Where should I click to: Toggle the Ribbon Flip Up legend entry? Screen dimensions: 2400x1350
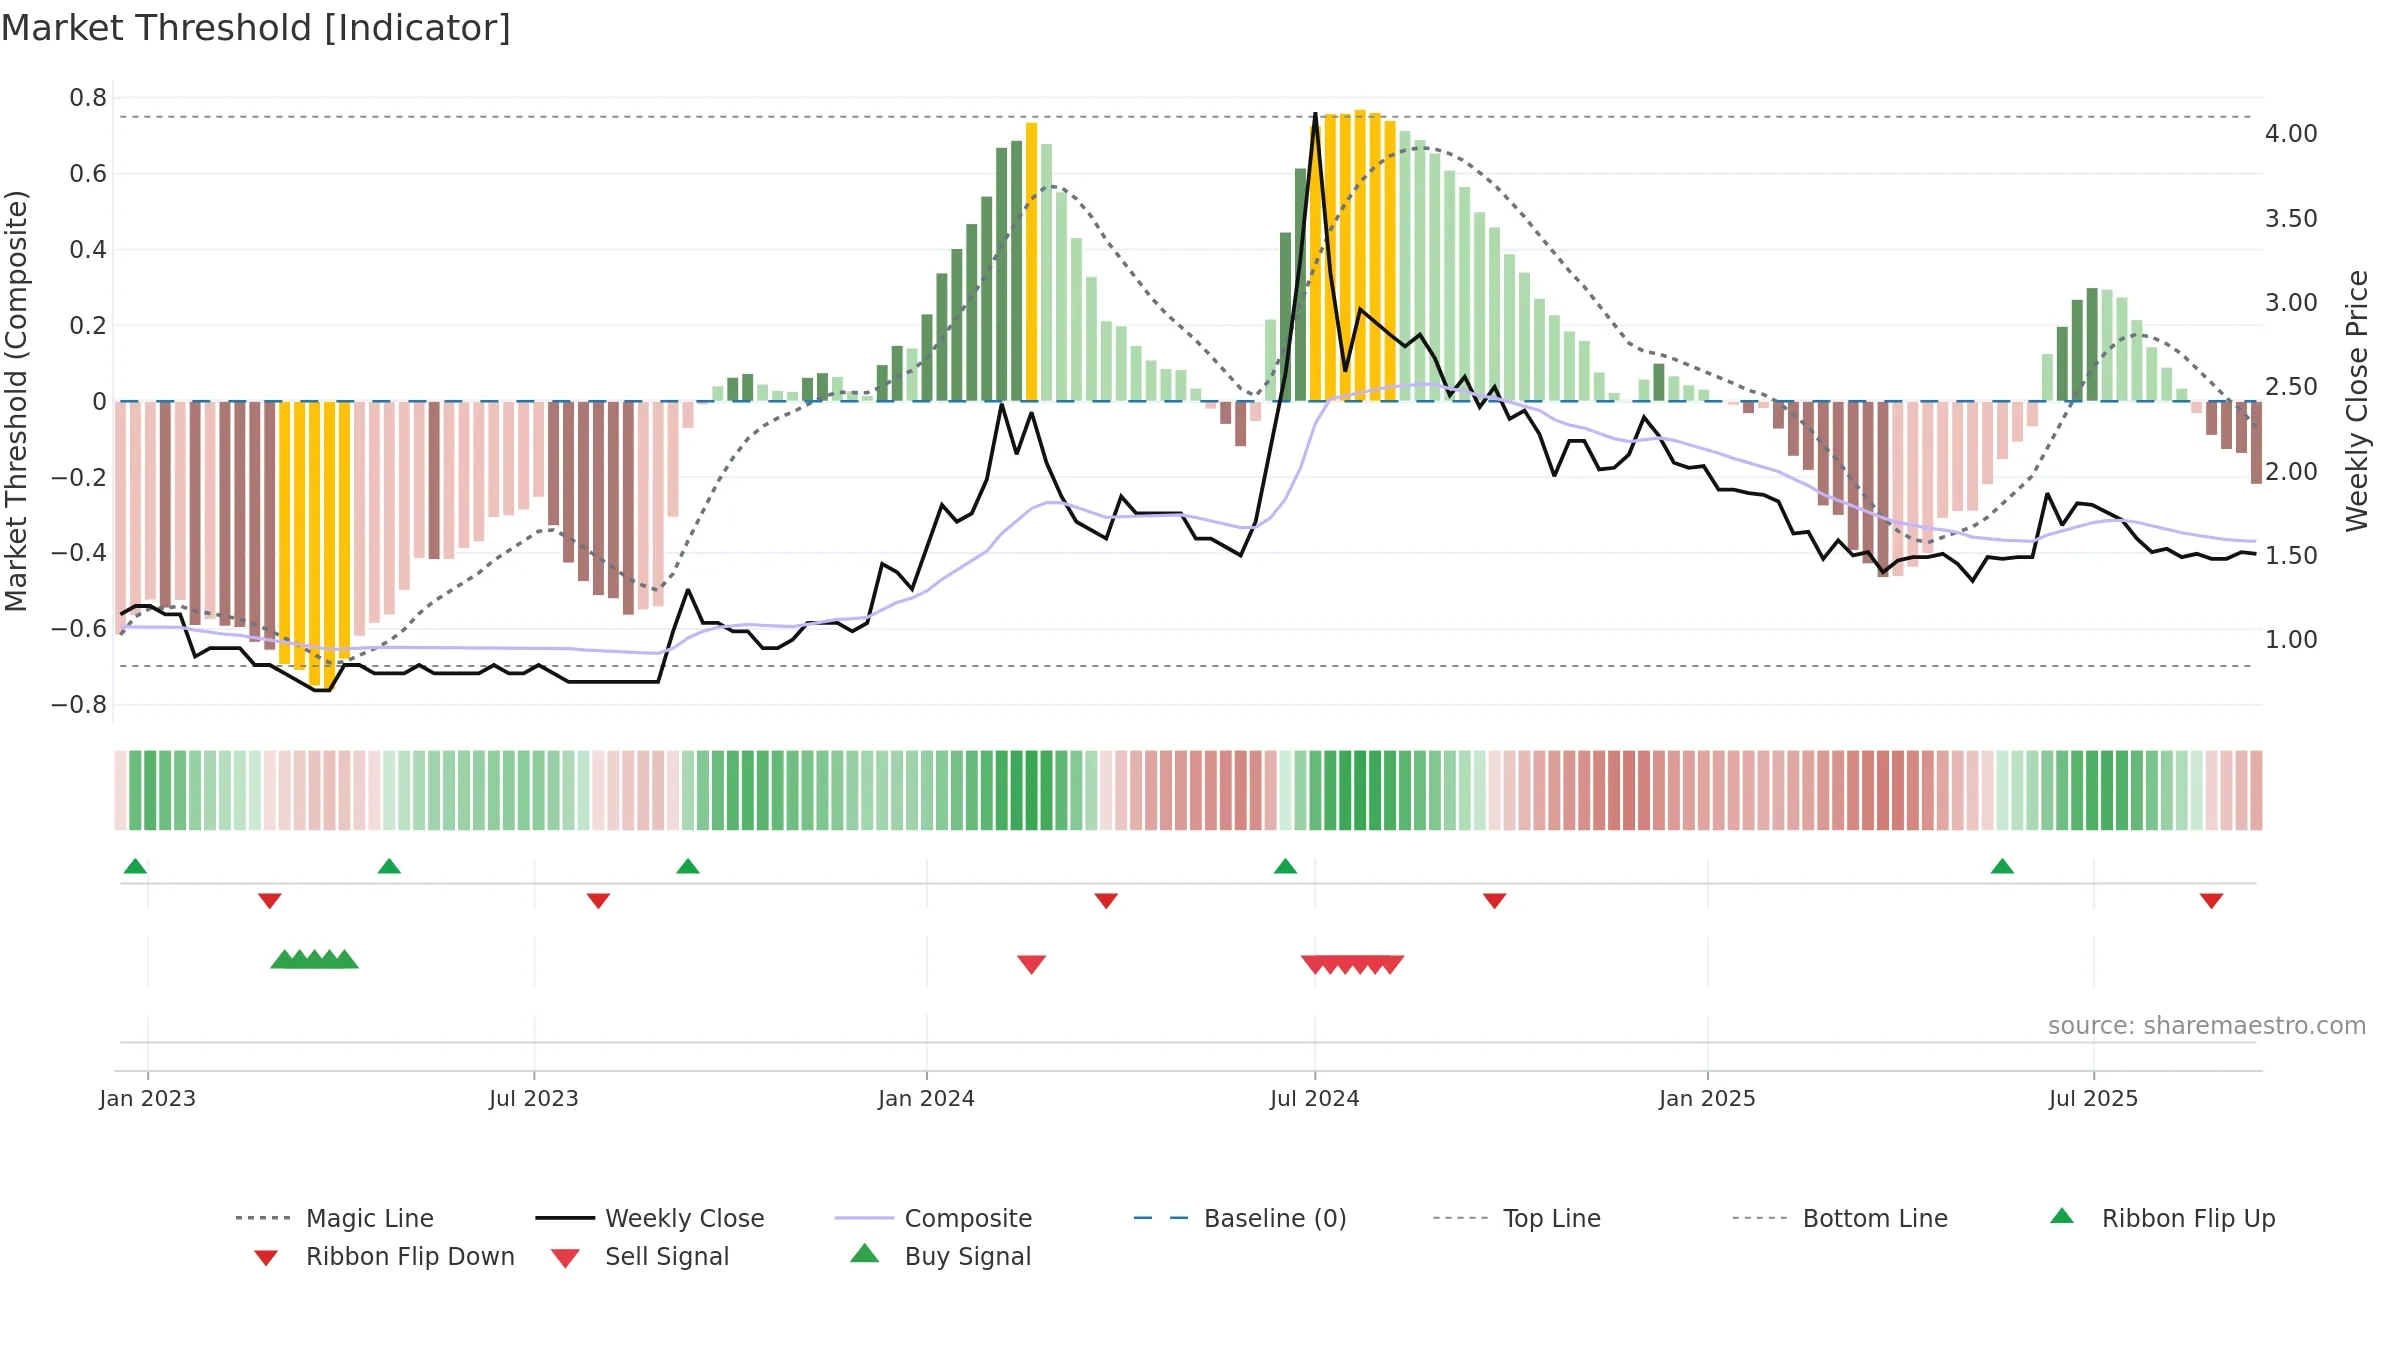point(2163,1218)
